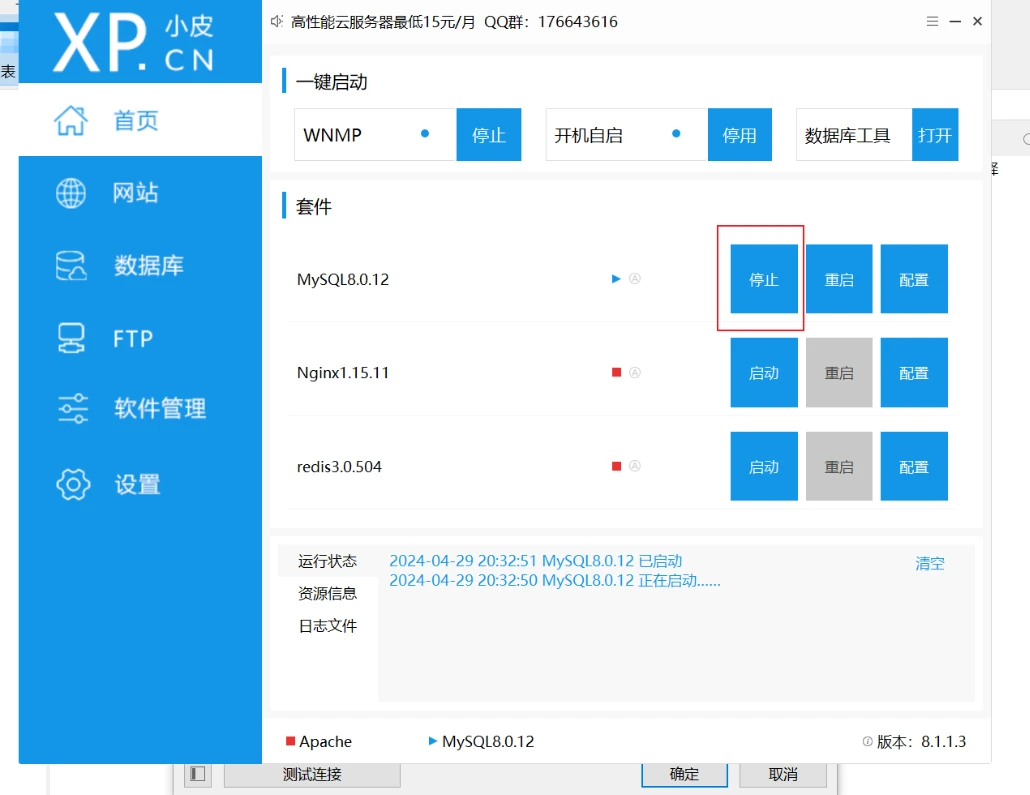Click the MySQL8.0.12 running play indicator
The height and width of the screenshot is (795, 1030).
coord(616,279)
